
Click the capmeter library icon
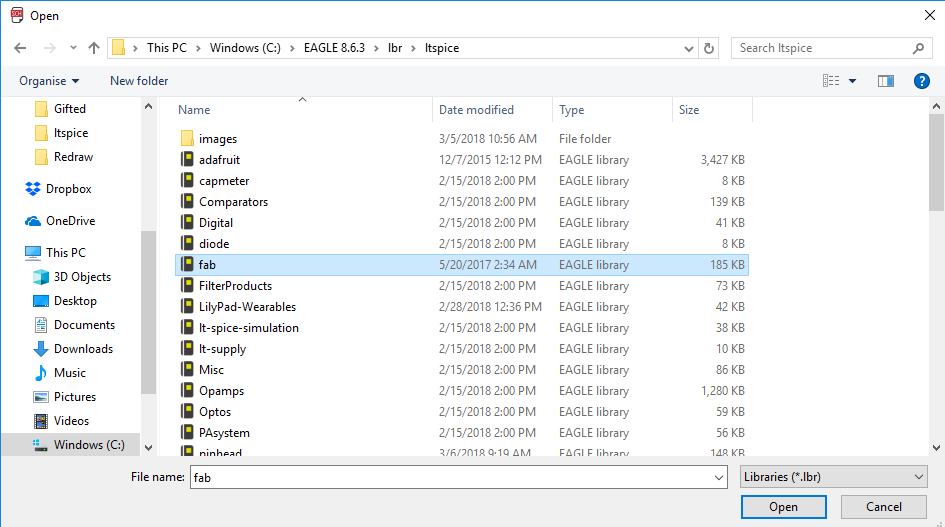point(187,181)
